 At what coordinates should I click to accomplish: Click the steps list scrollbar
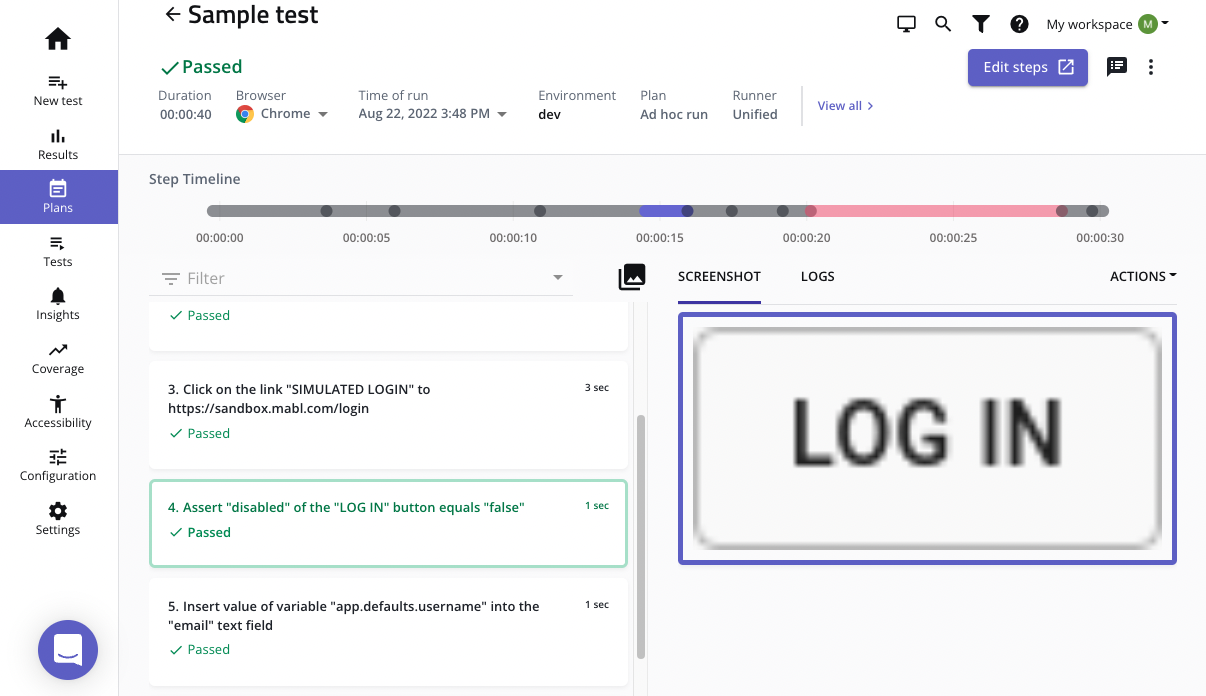click(641, 537)
